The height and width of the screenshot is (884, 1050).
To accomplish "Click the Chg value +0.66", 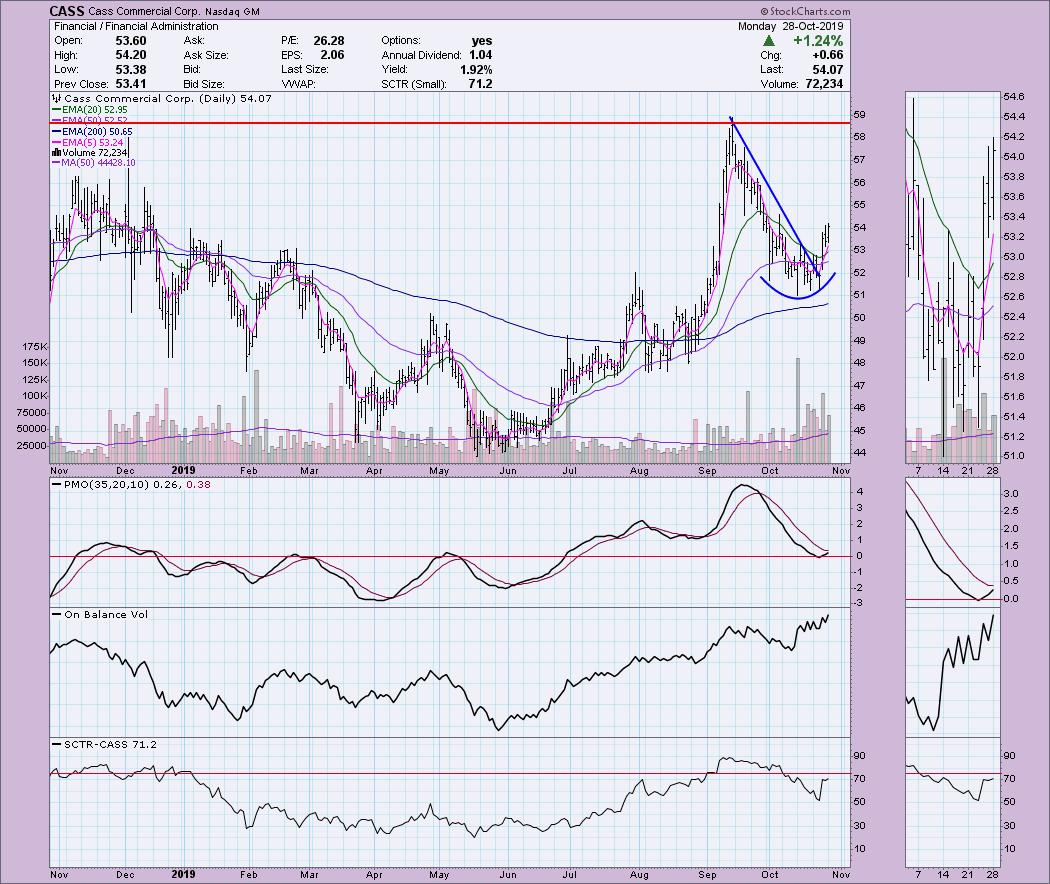I will pyautogui.click(x=828, y=55).
